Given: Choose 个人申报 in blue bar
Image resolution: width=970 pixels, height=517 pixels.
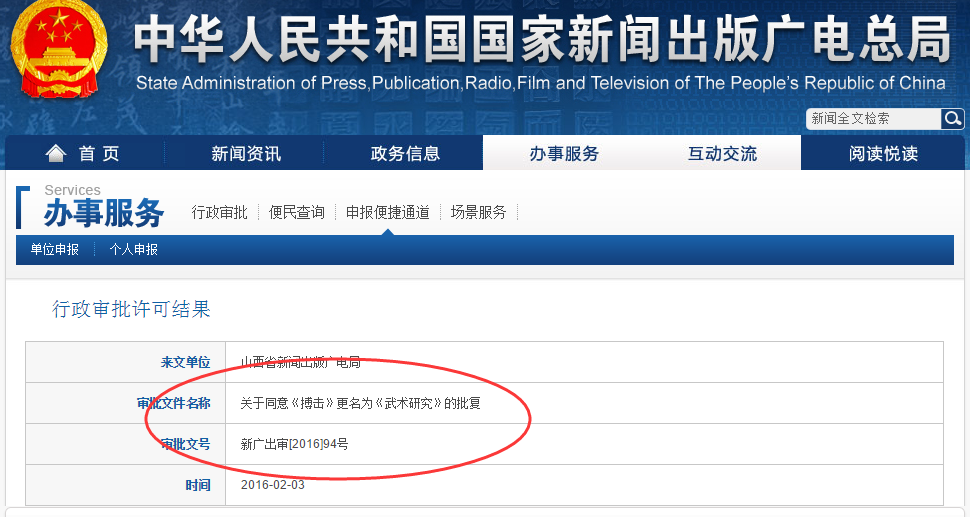Looking at the screenshot, I should pyautogui.click(x=134, y=249).
